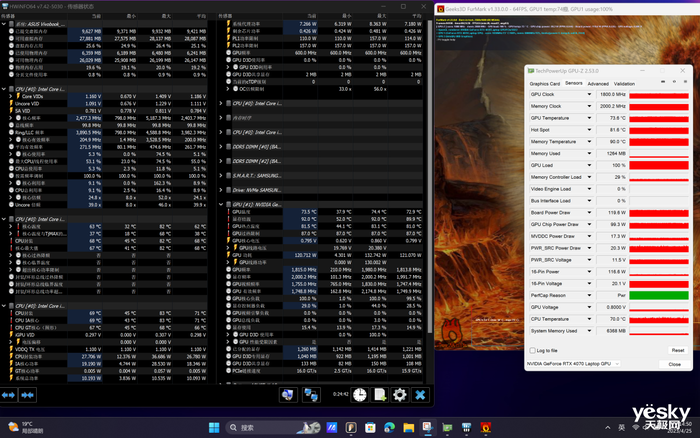The height and width of the screenshot is (438, 700).
Task: Open HWiNFO network connection icon
Action: pyautogui.click(x=311, y=395)
